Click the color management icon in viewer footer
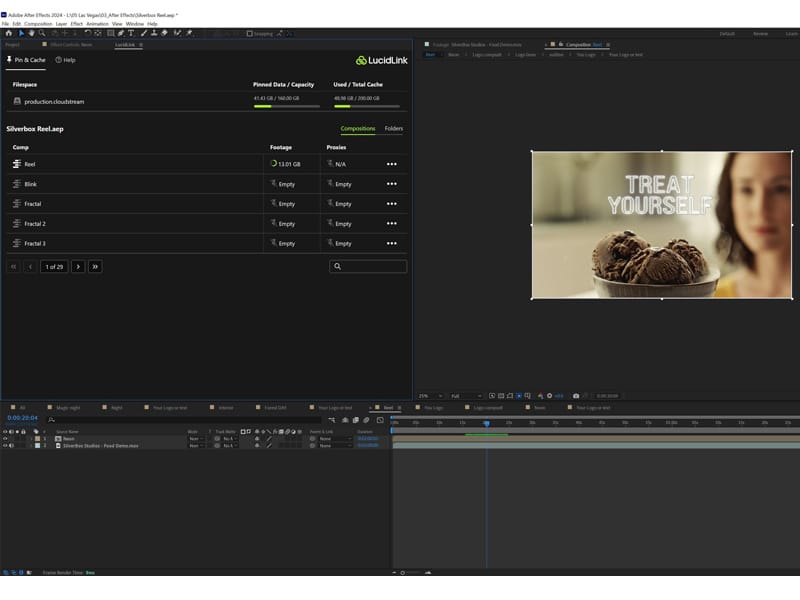 tap(540, 396)
